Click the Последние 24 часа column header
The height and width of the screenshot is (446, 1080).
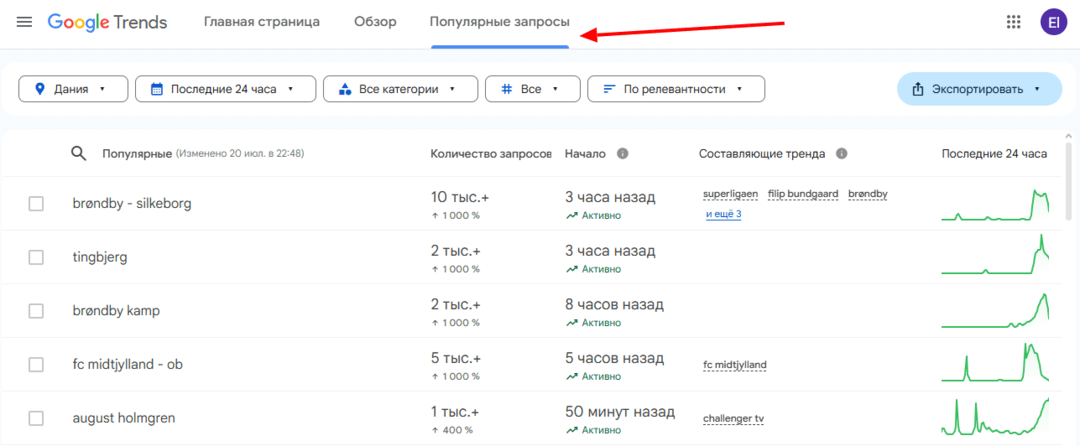pyautogui.click(x=994, y=153)
